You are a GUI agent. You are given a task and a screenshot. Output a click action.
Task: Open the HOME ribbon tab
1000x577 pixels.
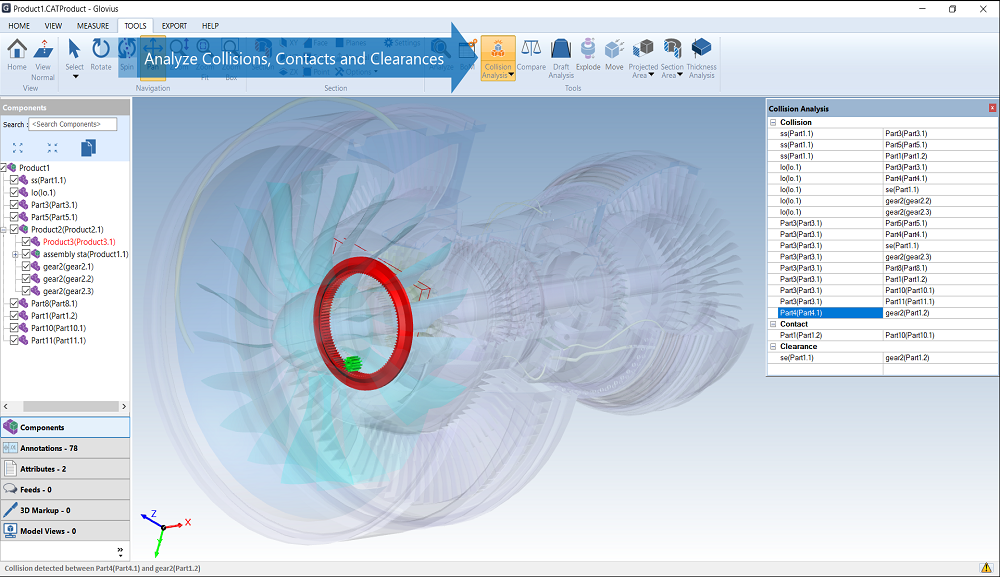pyautogui.click(x=18, y=26)
